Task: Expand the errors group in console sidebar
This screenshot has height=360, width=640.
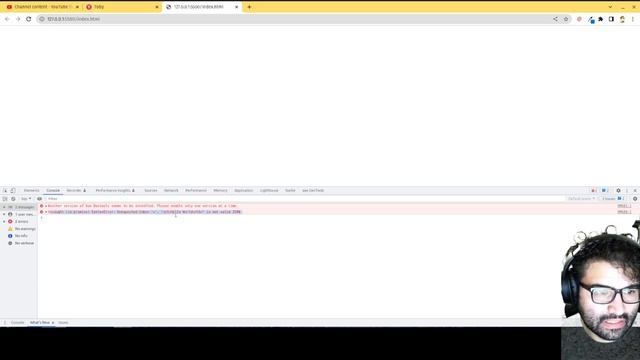Action: point(4,222)
